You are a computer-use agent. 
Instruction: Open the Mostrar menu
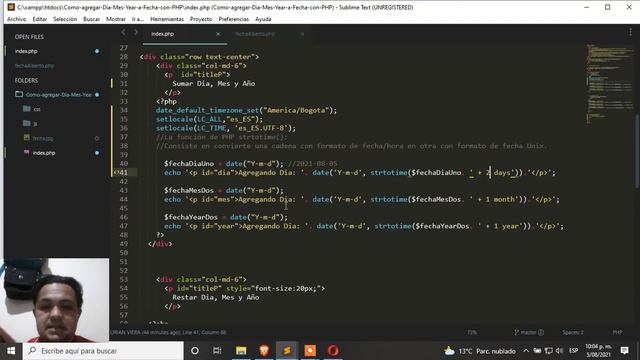point(116,19)
